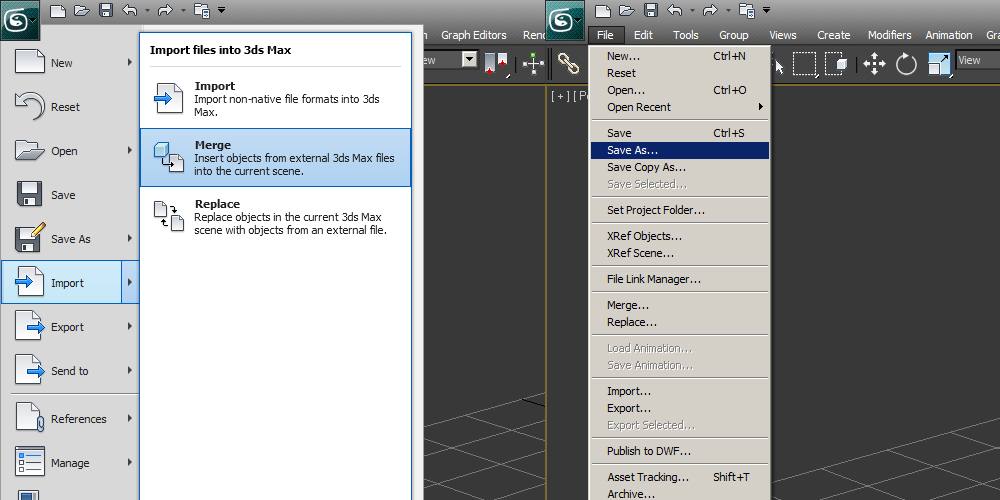Choose Save As… in File menu
The width and height of the screenshot is (1000, 500).
pyautogui.click(x=680, y=150)
